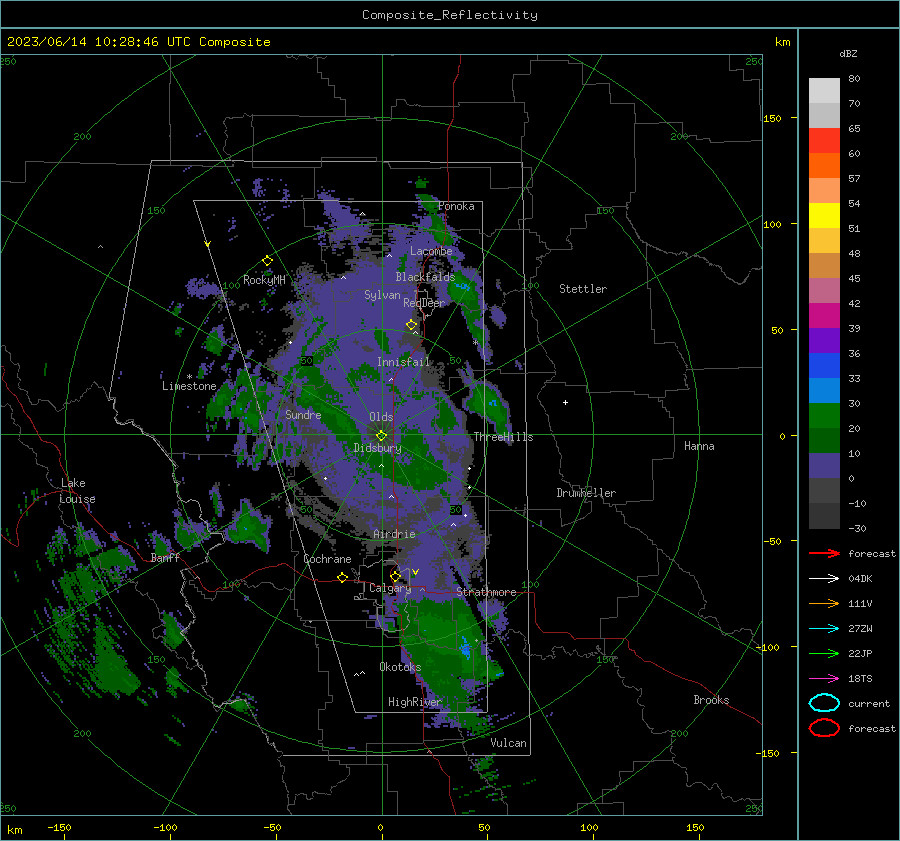
Task: Click the Brooks label
Action: (711, 700)
